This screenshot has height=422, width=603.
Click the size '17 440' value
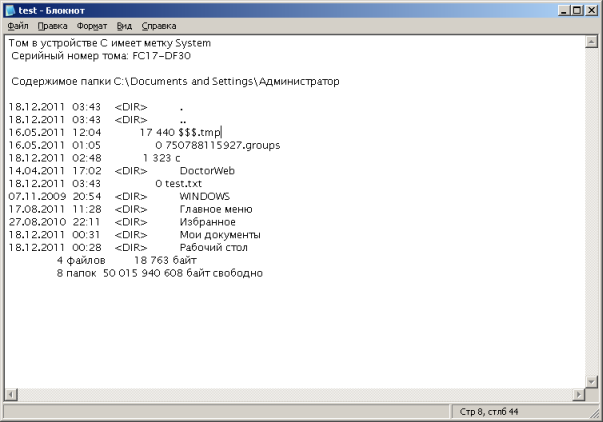coord(157,133)
